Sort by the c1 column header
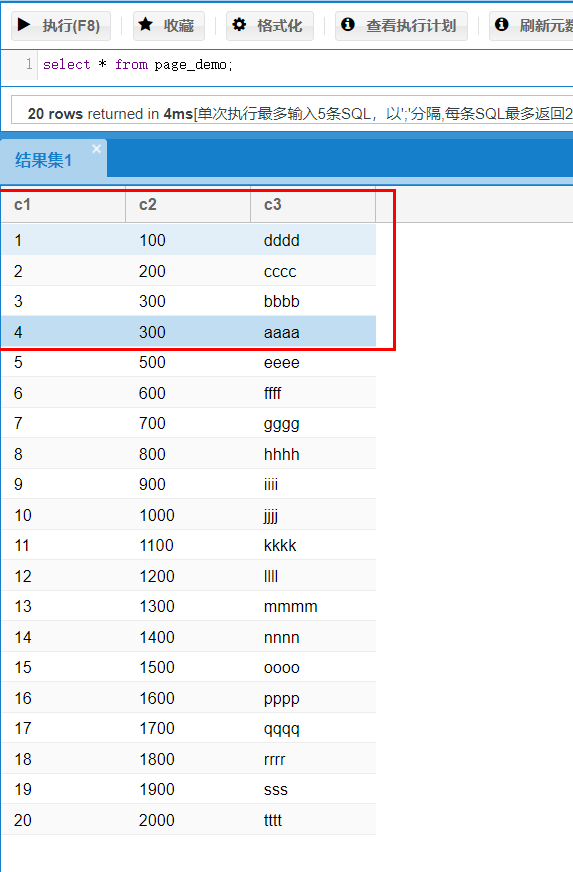This screenshot has height=872, width=573. pyautogui.click(x=63, y=205)
